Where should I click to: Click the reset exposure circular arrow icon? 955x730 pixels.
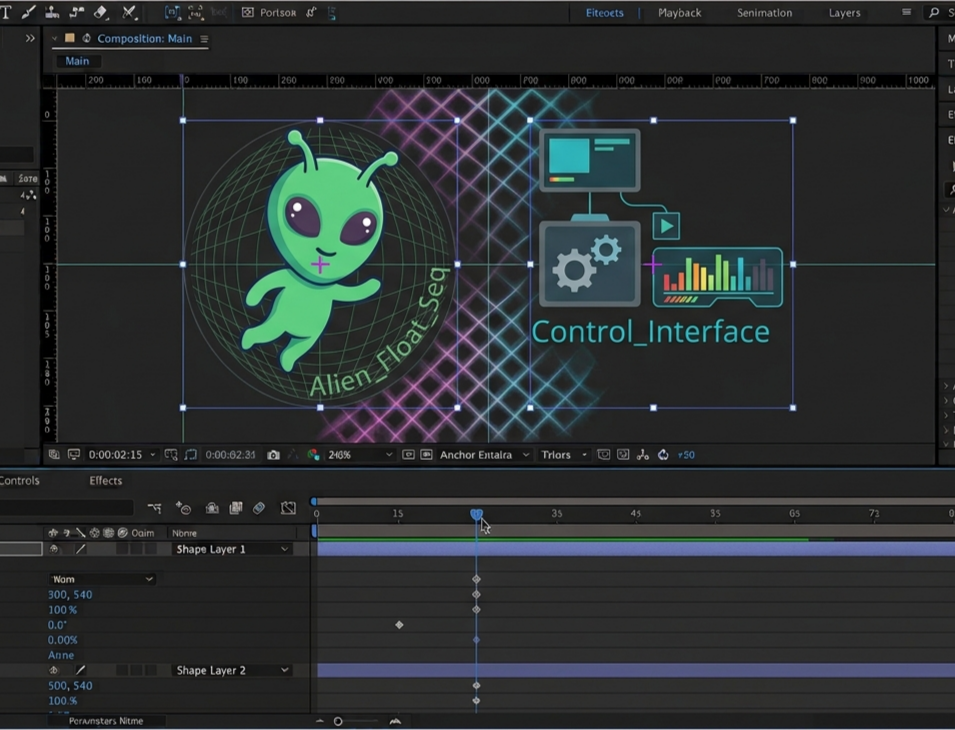(x=663, y=455)
